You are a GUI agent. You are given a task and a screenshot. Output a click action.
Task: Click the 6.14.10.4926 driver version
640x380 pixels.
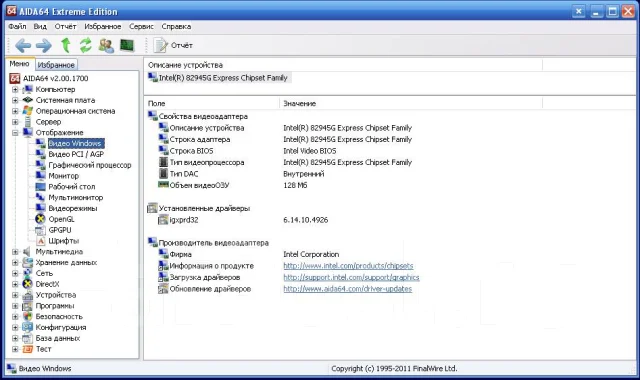point(306,220)
